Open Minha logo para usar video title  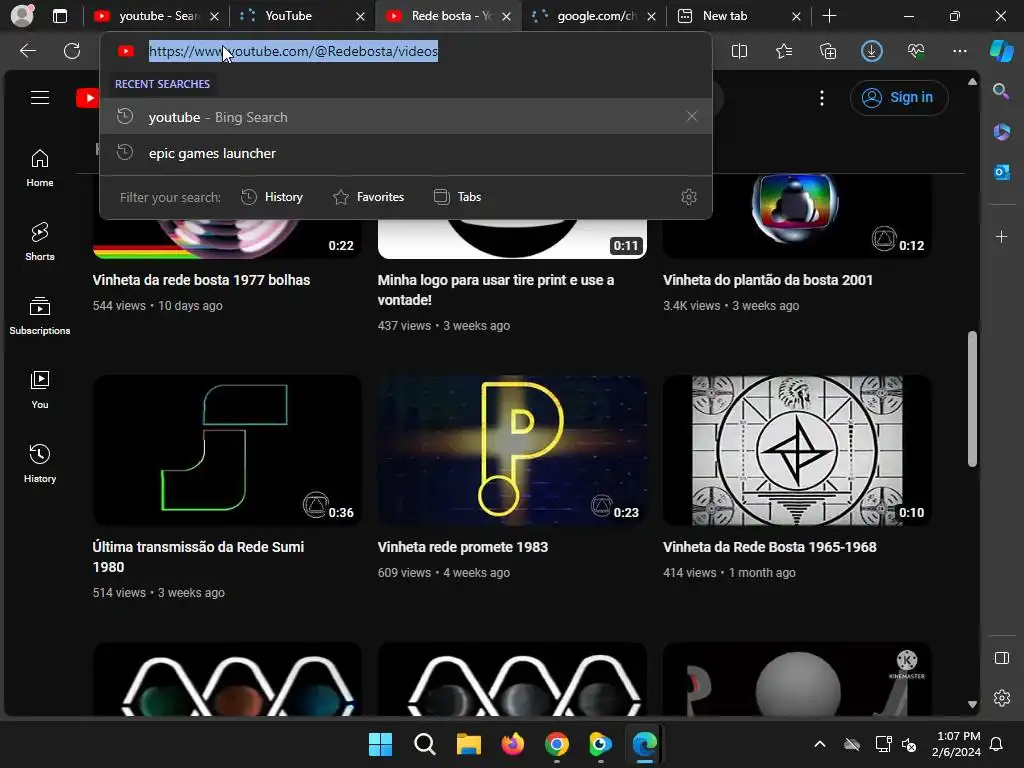[496, 290]
